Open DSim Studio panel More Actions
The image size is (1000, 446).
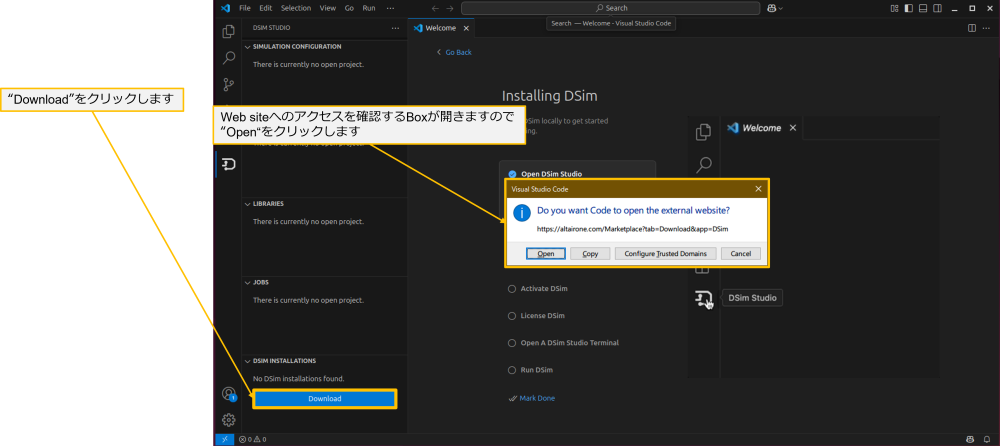(395, 28)
